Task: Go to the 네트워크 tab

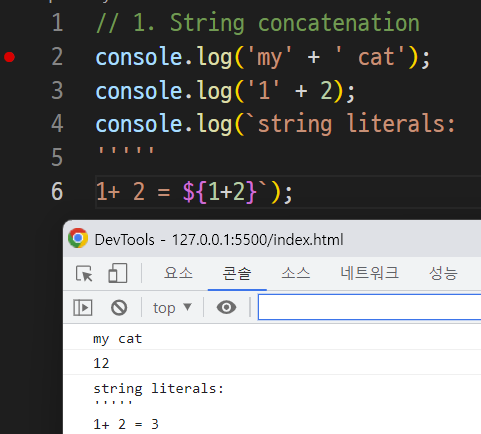Action: [x=369, y=273]
